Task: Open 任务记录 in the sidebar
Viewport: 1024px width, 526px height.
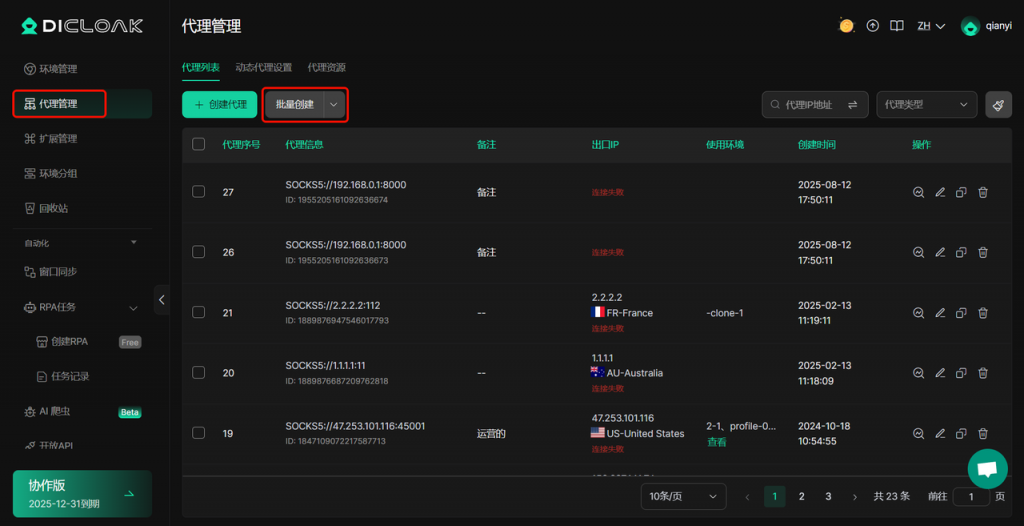Action: 63,376
